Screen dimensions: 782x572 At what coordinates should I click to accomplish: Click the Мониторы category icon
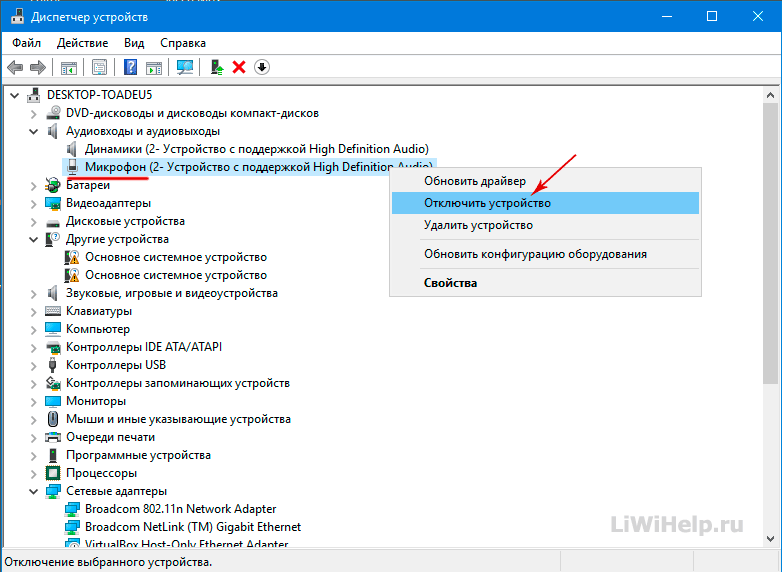point(53,401)
